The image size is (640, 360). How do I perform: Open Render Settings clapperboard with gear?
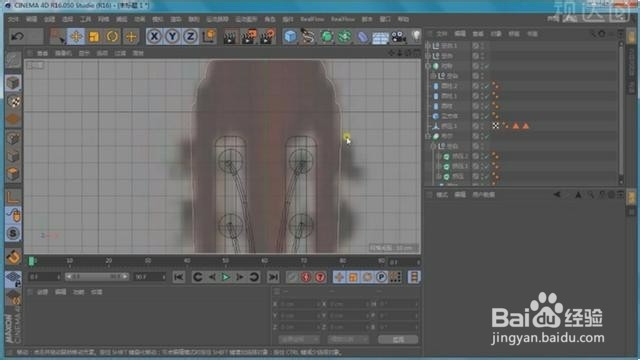click(x=267, y=37)
